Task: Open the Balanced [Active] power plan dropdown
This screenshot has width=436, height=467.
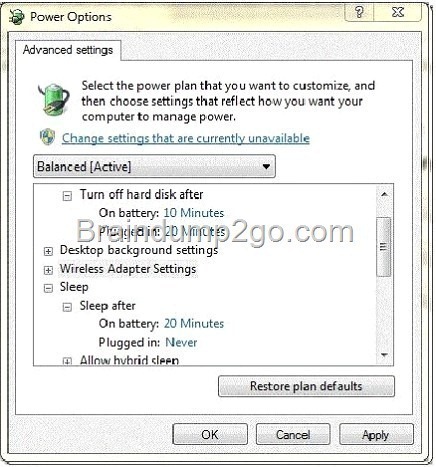Action: coord(154,166)
